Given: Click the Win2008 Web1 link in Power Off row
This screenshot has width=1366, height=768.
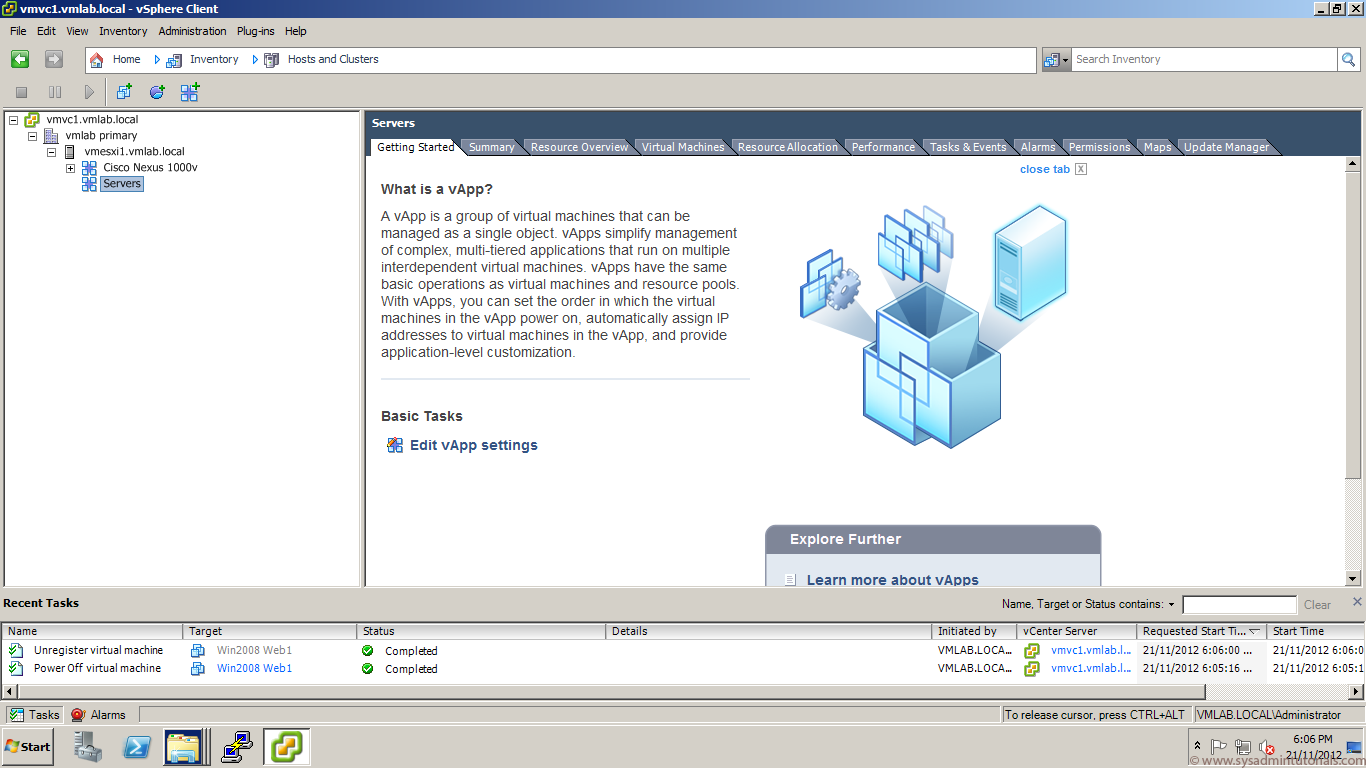Looking at the screenshot, I should pos(254,668).
